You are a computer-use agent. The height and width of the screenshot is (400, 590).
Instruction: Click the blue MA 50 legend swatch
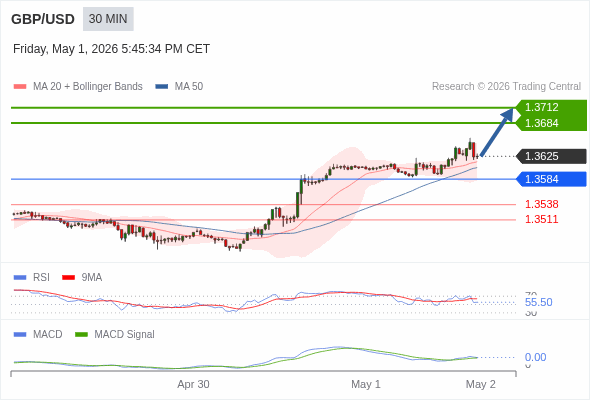coord(162,87)
